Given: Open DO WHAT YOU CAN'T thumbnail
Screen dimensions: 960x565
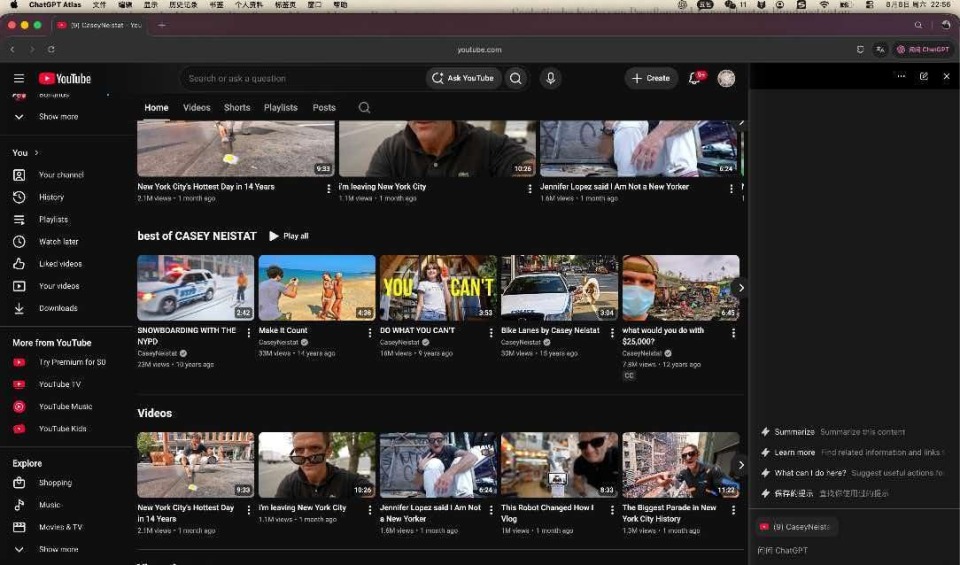Looking at the screenshot, I should [x=438, y=288].
